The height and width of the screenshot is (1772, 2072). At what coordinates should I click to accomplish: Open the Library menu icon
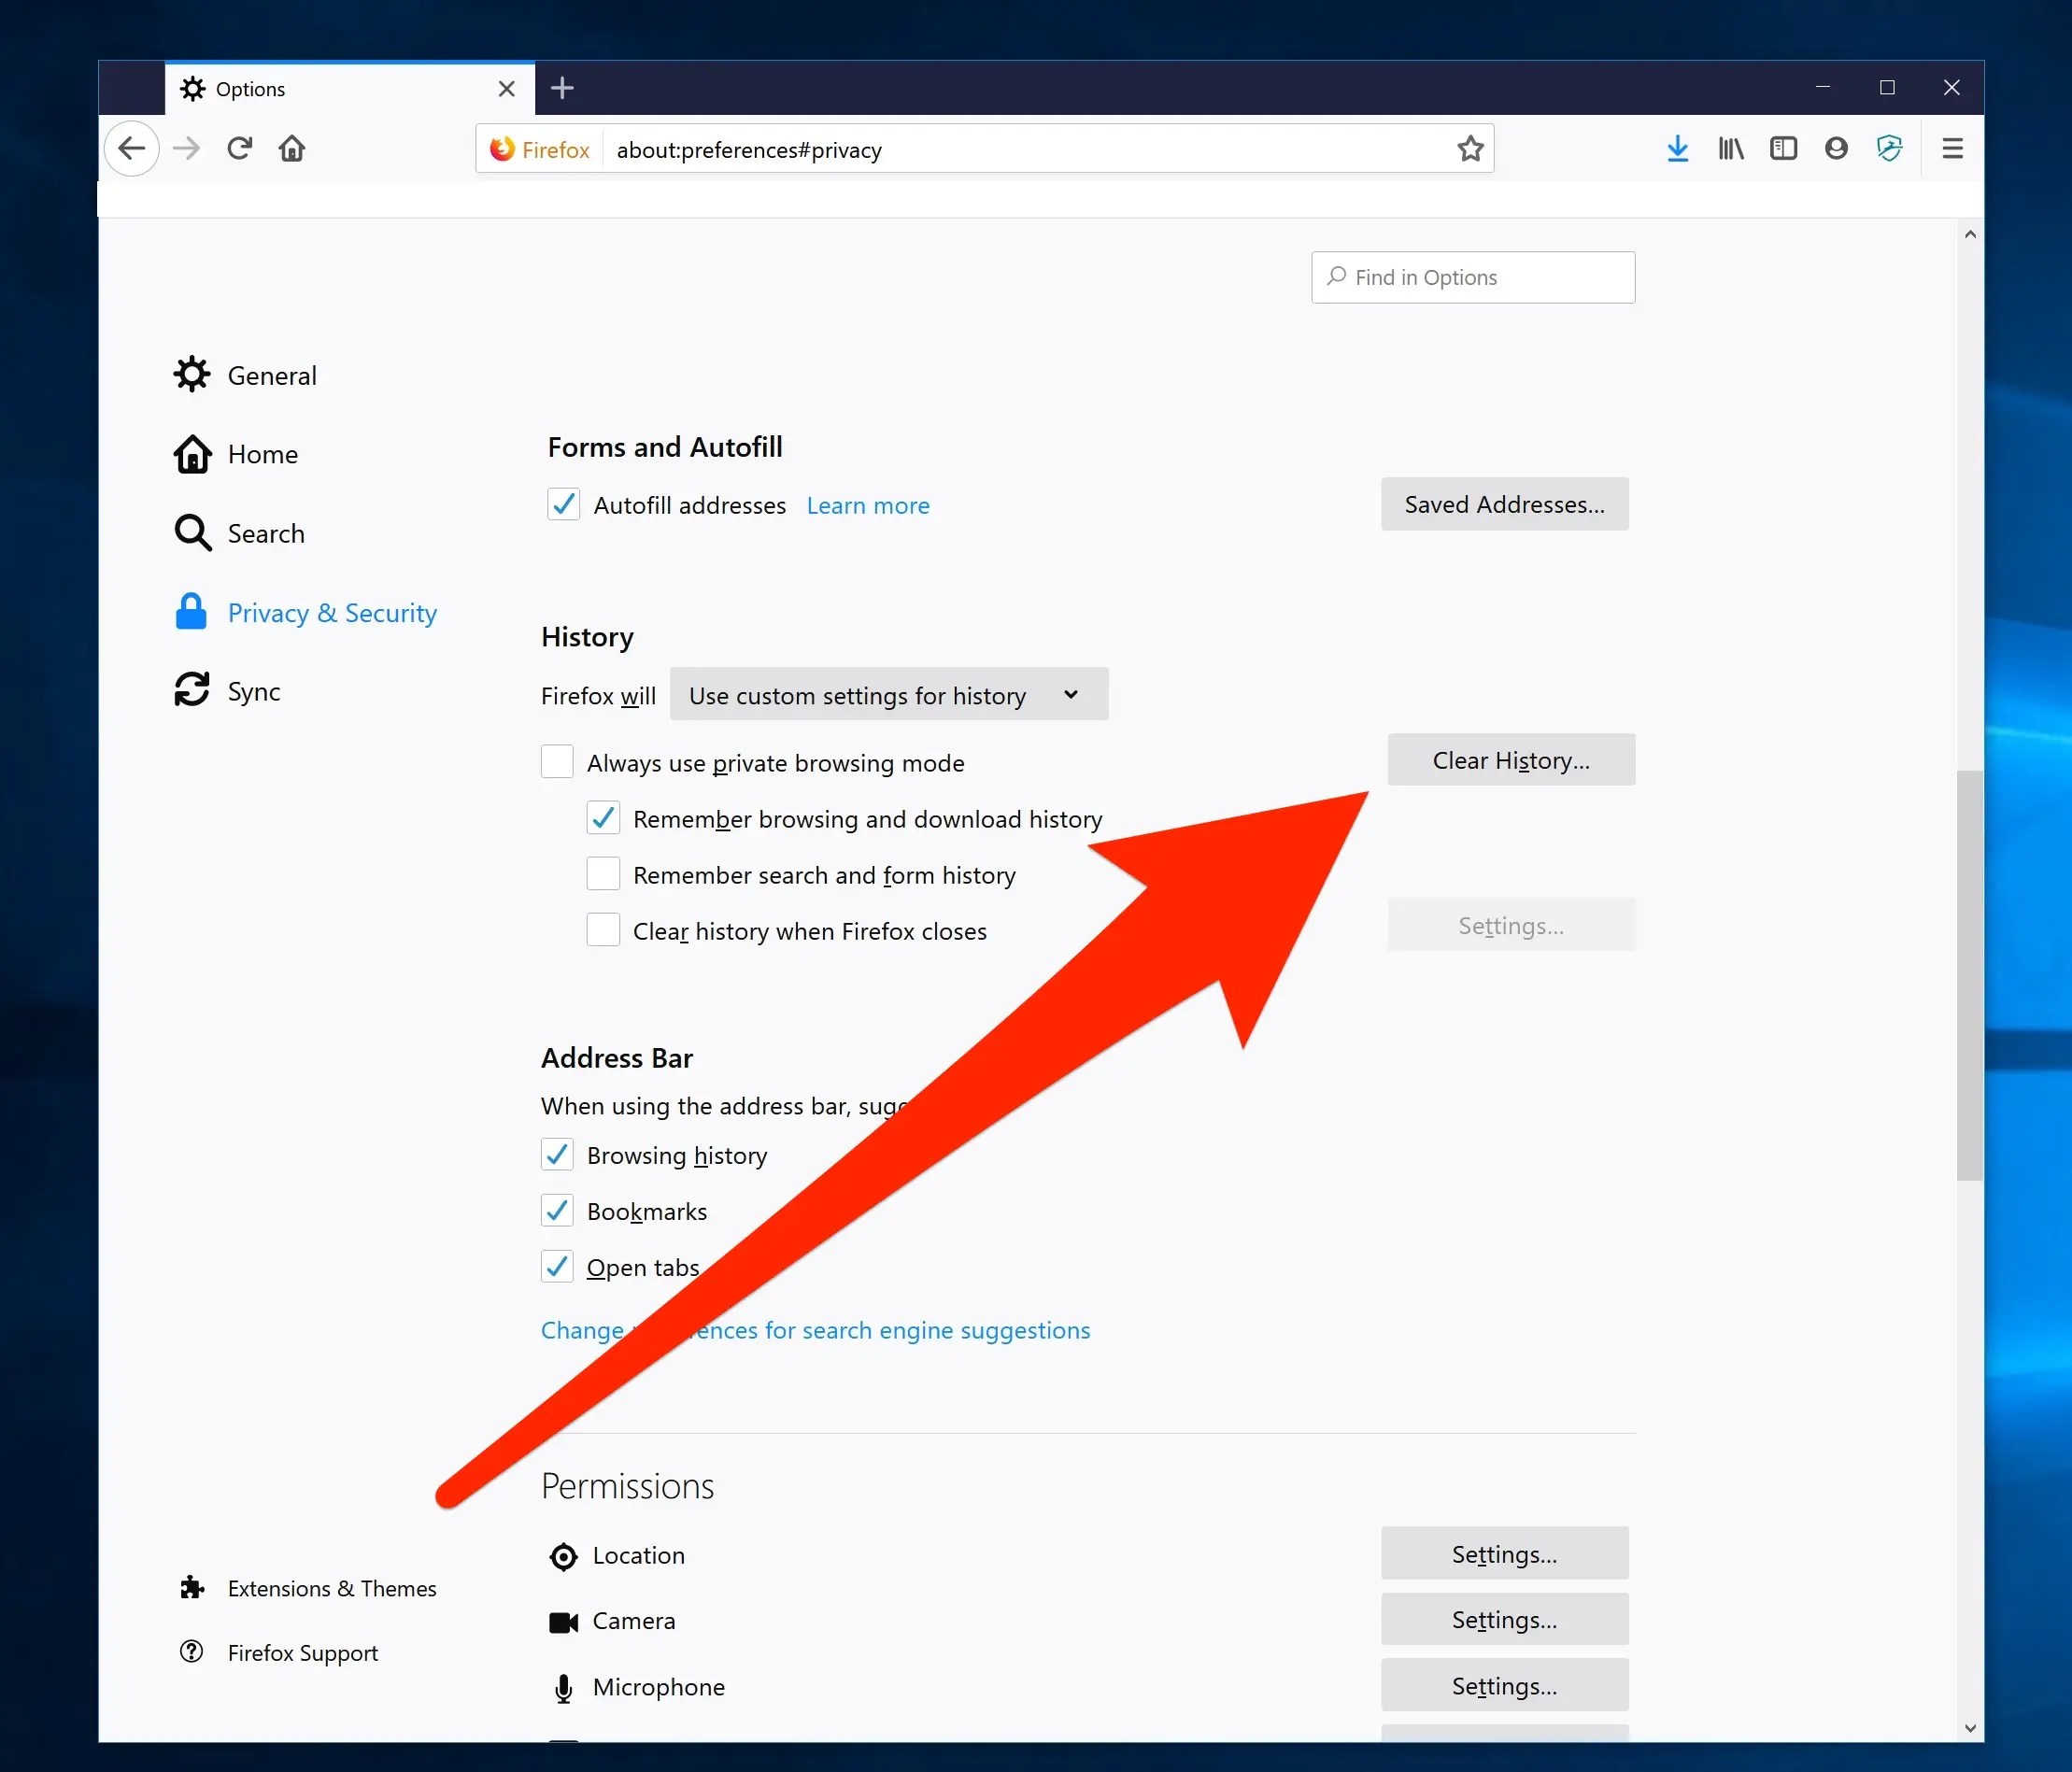[x=1730, y=148]
